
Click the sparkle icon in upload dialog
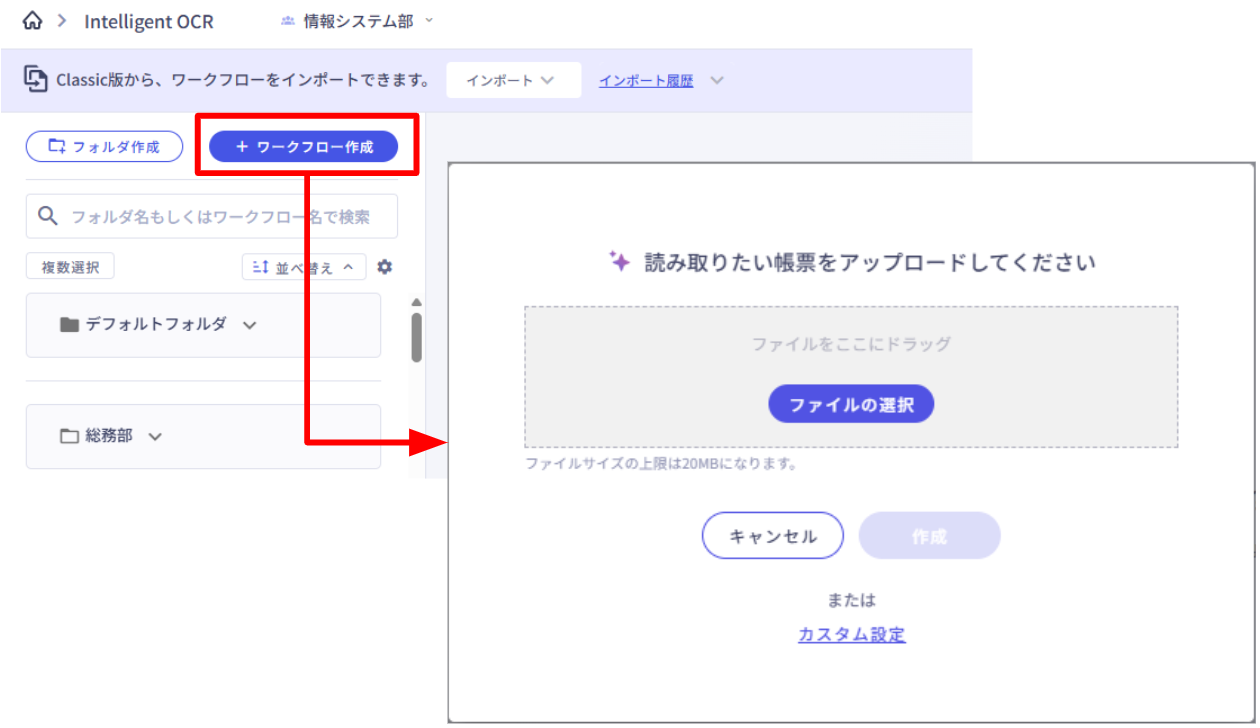pyautogui.click(x=620, y=262)
